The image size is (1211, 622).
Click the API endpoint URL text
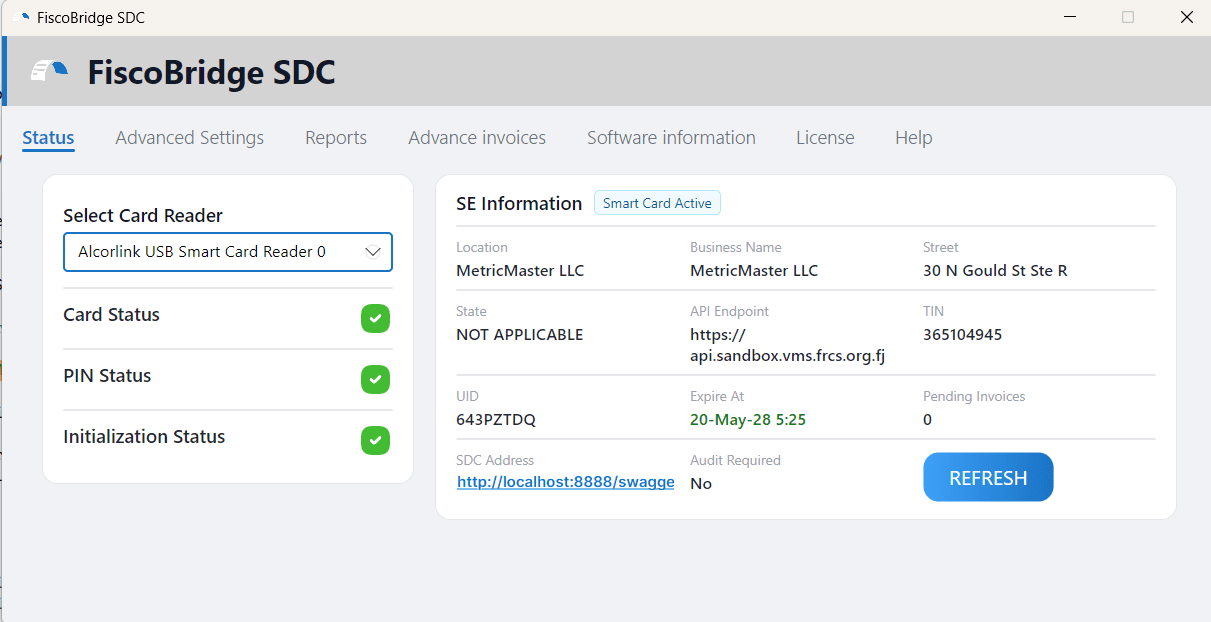tap(787, 345)
